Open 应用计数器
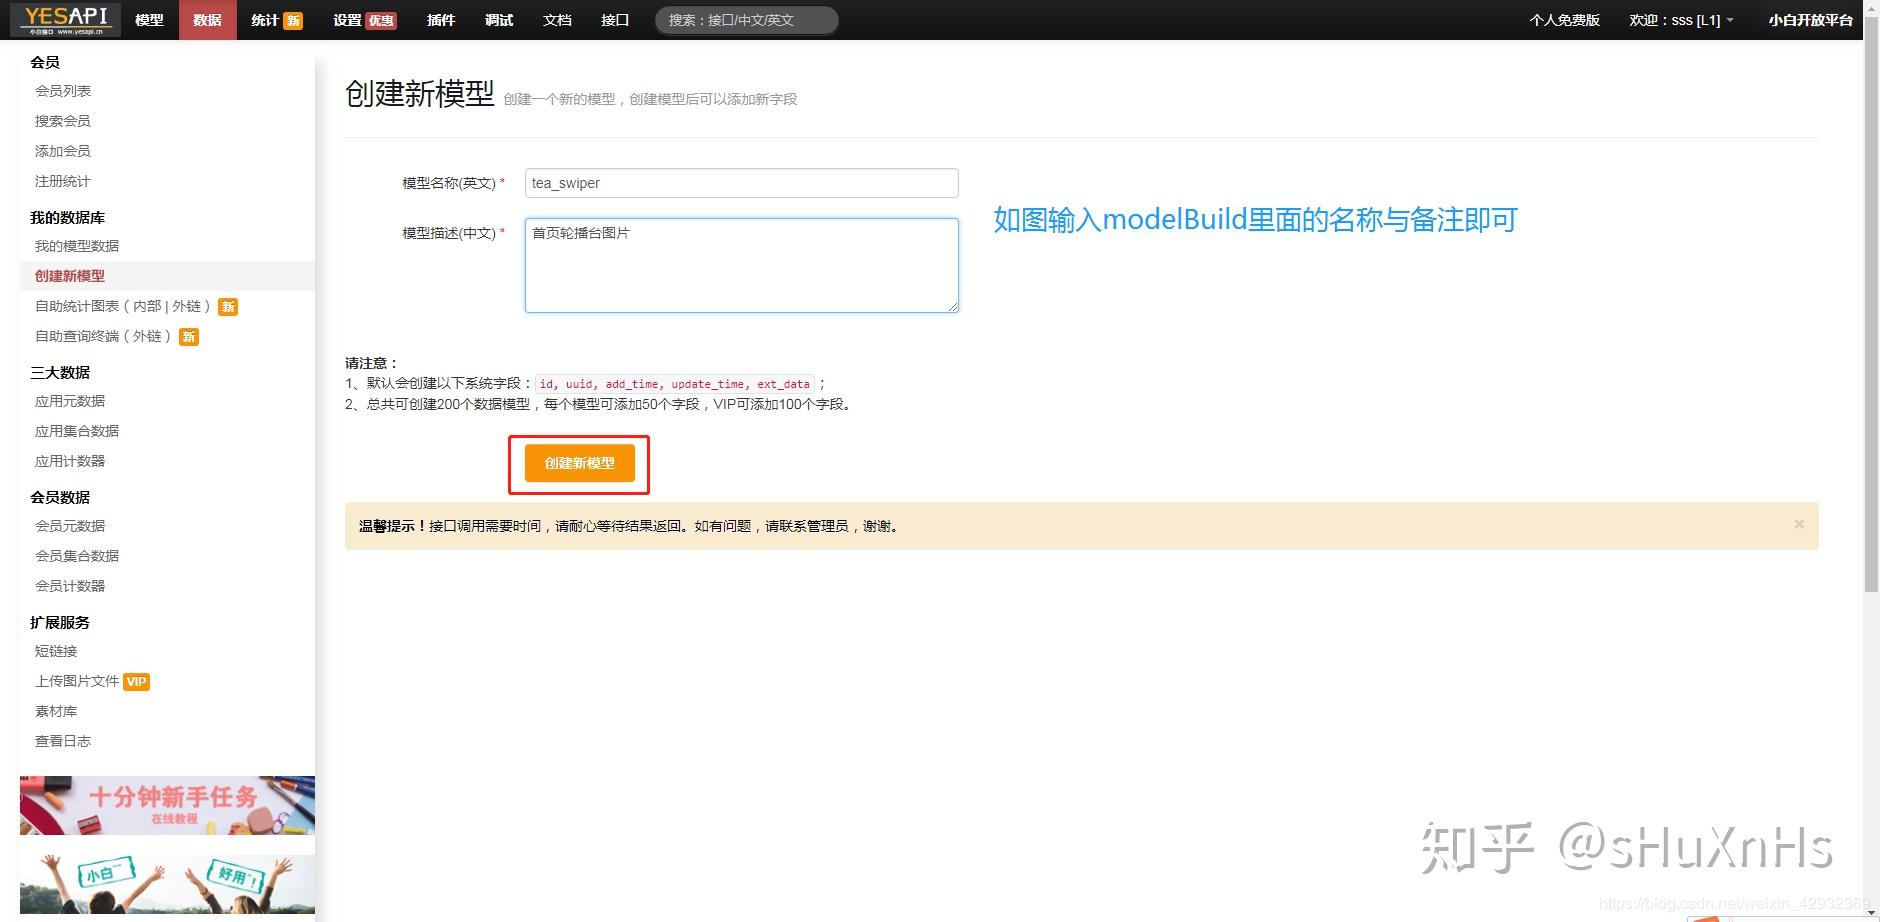1880x922 pixels. coord(70,461)
